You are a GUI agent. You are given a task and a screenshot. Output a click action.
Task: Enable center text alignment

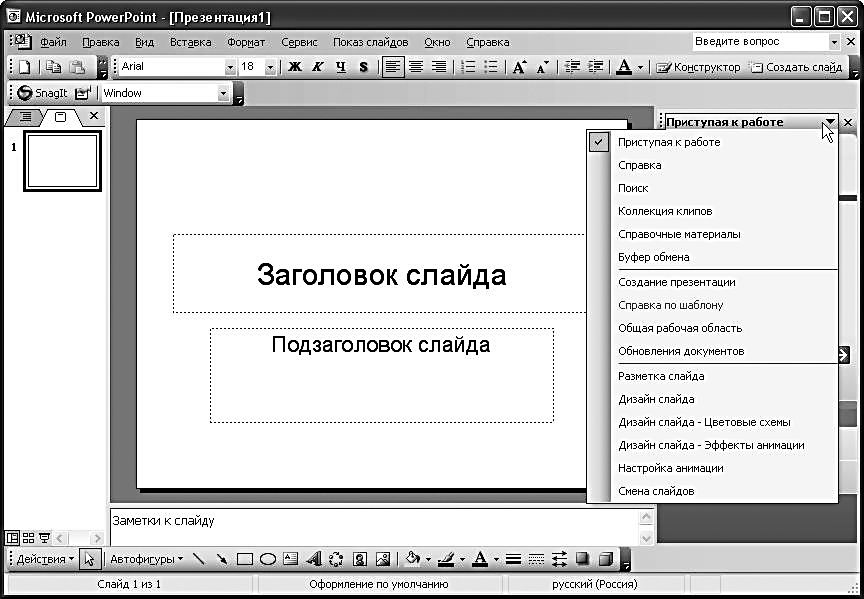coord(414,68)
